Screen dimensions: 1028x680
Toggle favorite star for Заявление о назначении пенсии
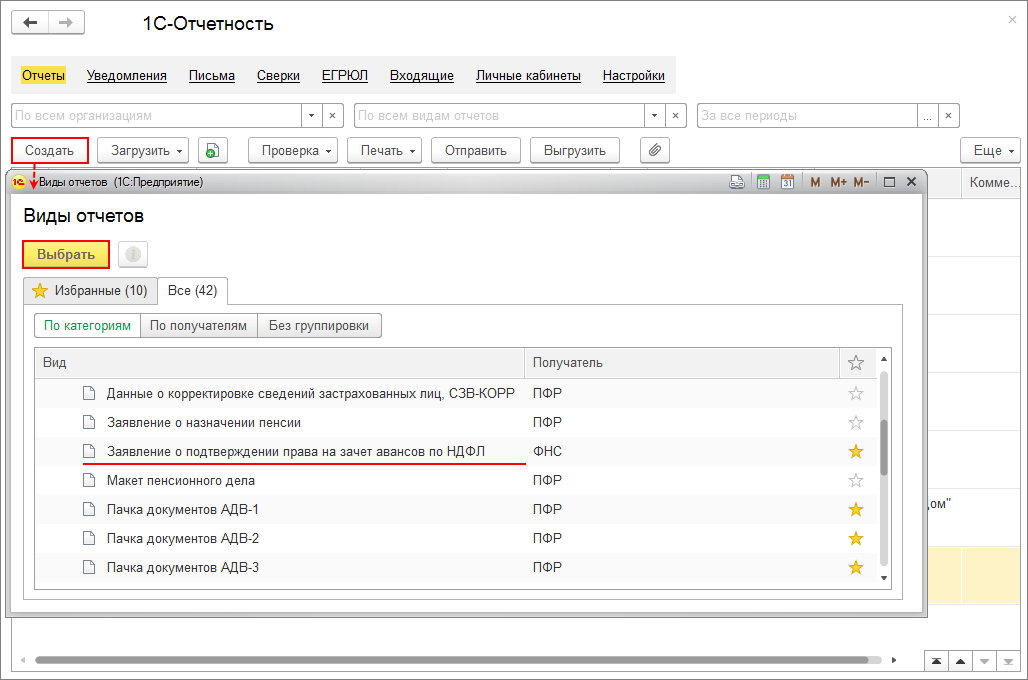[x=855, y=423]
